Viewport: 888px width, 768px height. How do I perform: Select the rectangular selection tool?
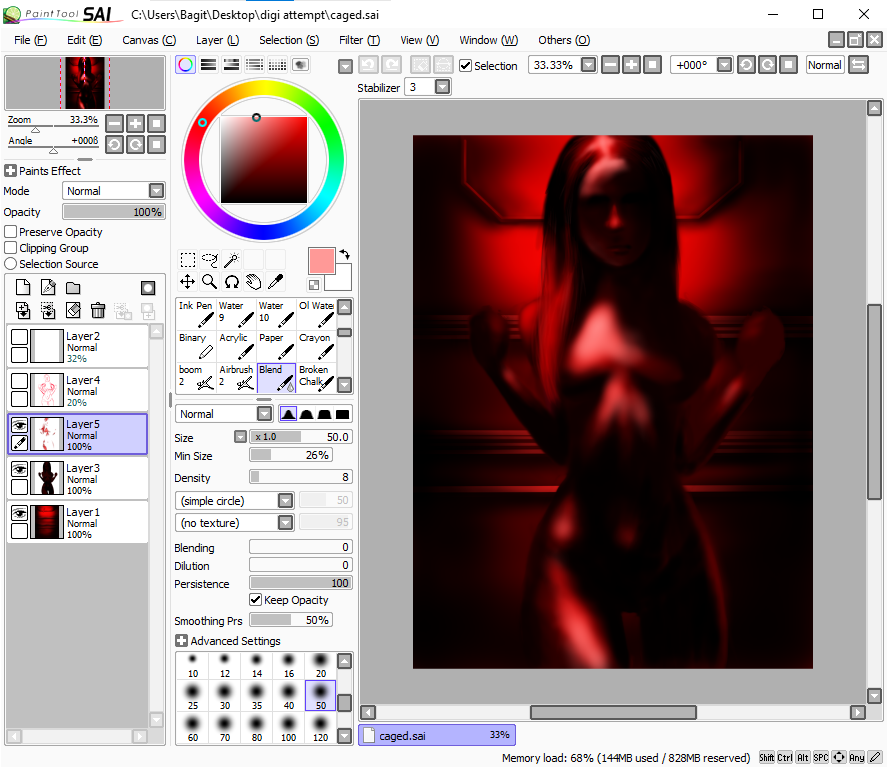187,260
